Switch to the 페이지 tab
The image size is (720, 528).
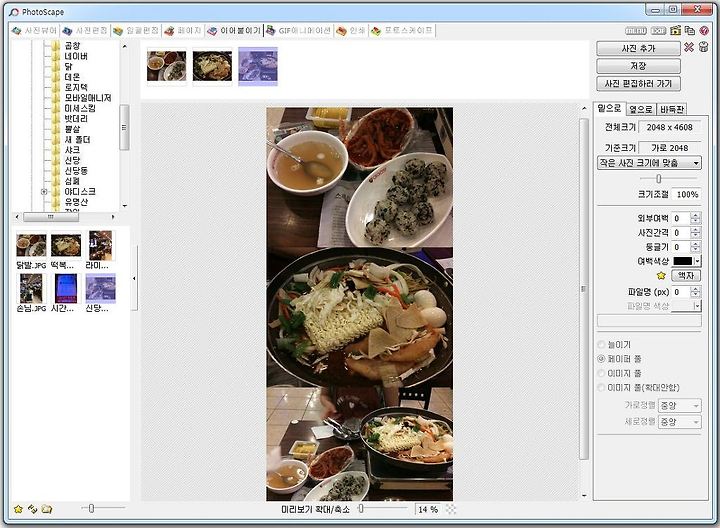[x=183, y=31]
